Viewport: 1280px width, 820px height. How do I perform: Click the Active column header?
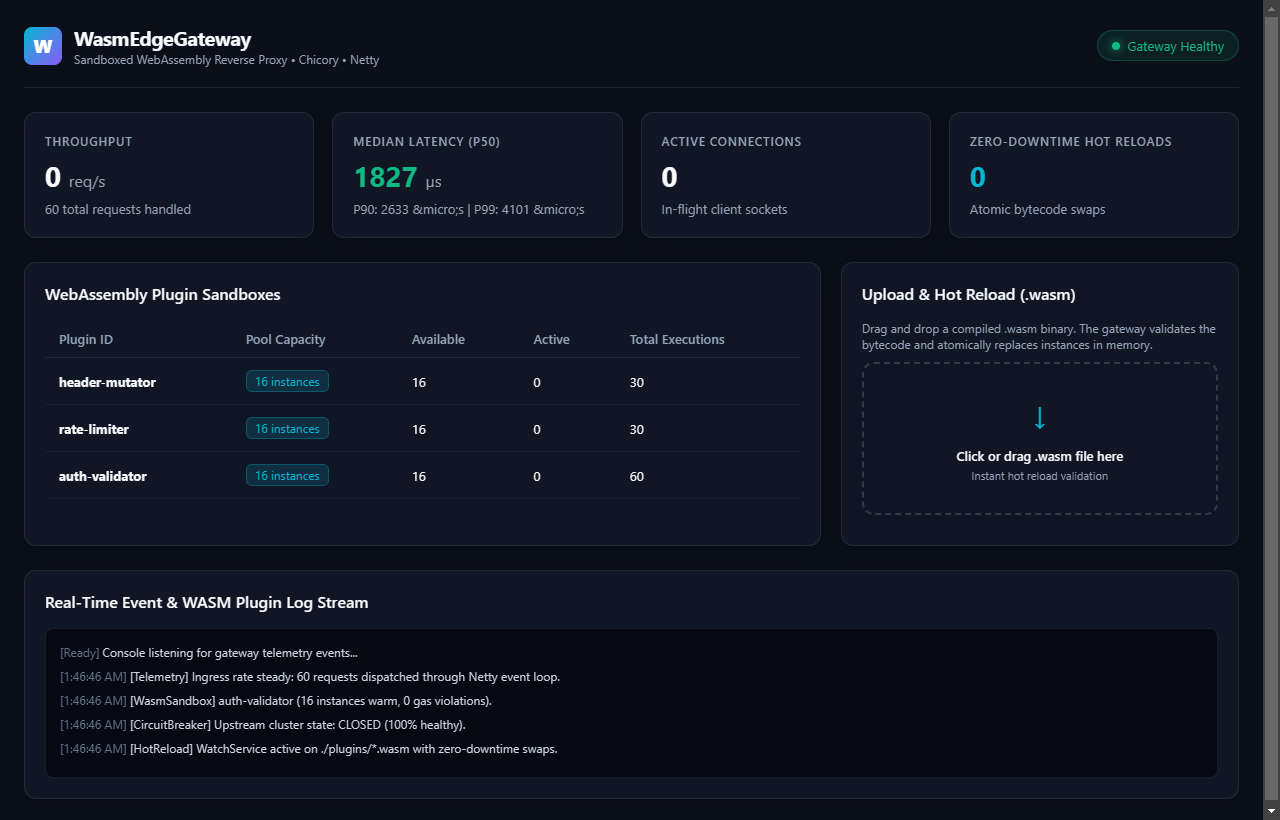point(551,340)
